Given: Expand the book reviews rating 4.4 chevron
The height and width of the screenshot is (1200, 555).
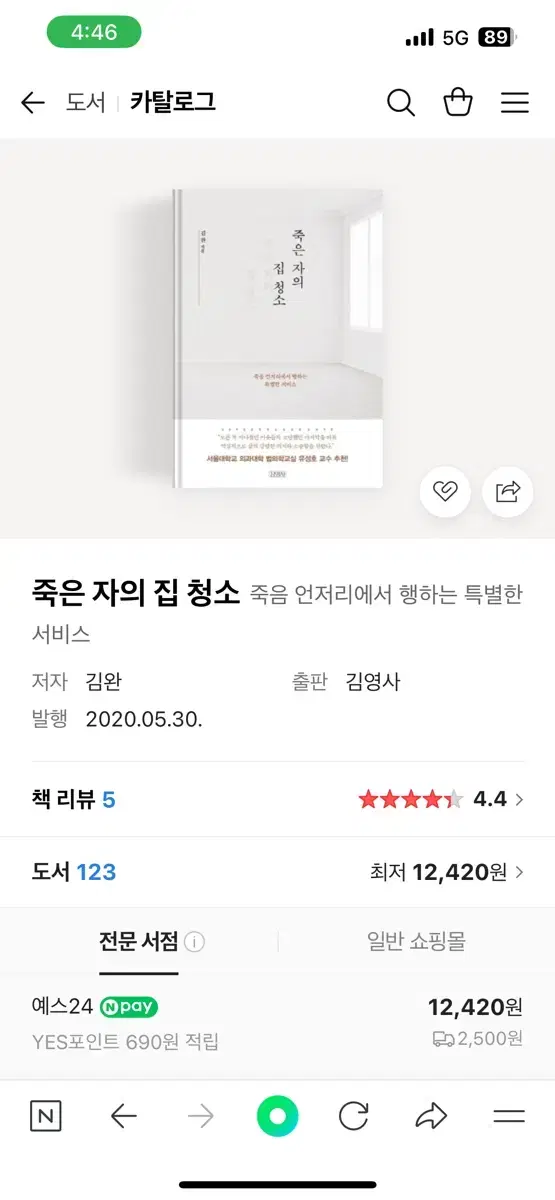Looking at the screenshot, I should (518, 799).
